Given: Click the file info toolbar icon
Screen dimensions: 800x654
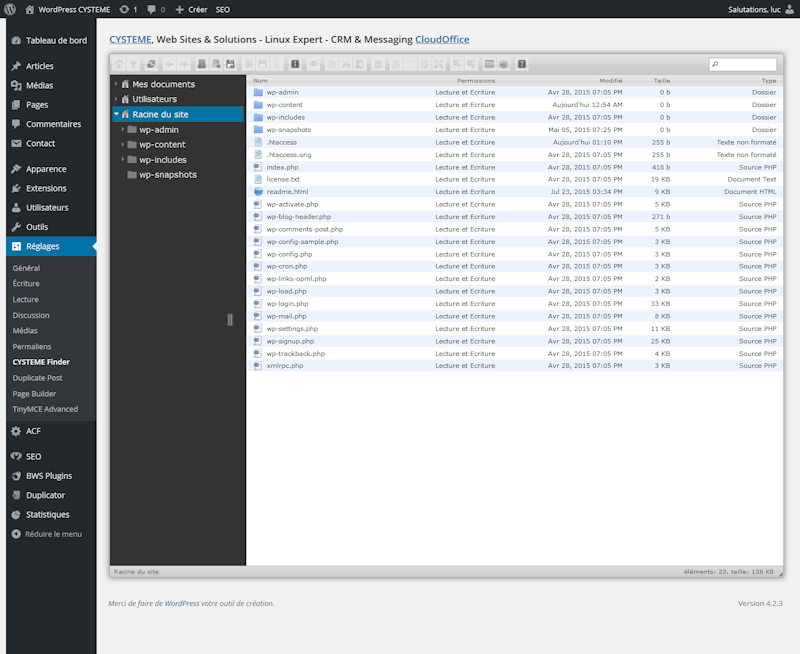Looking at the screenshot, I should click(x=295, y=64).
